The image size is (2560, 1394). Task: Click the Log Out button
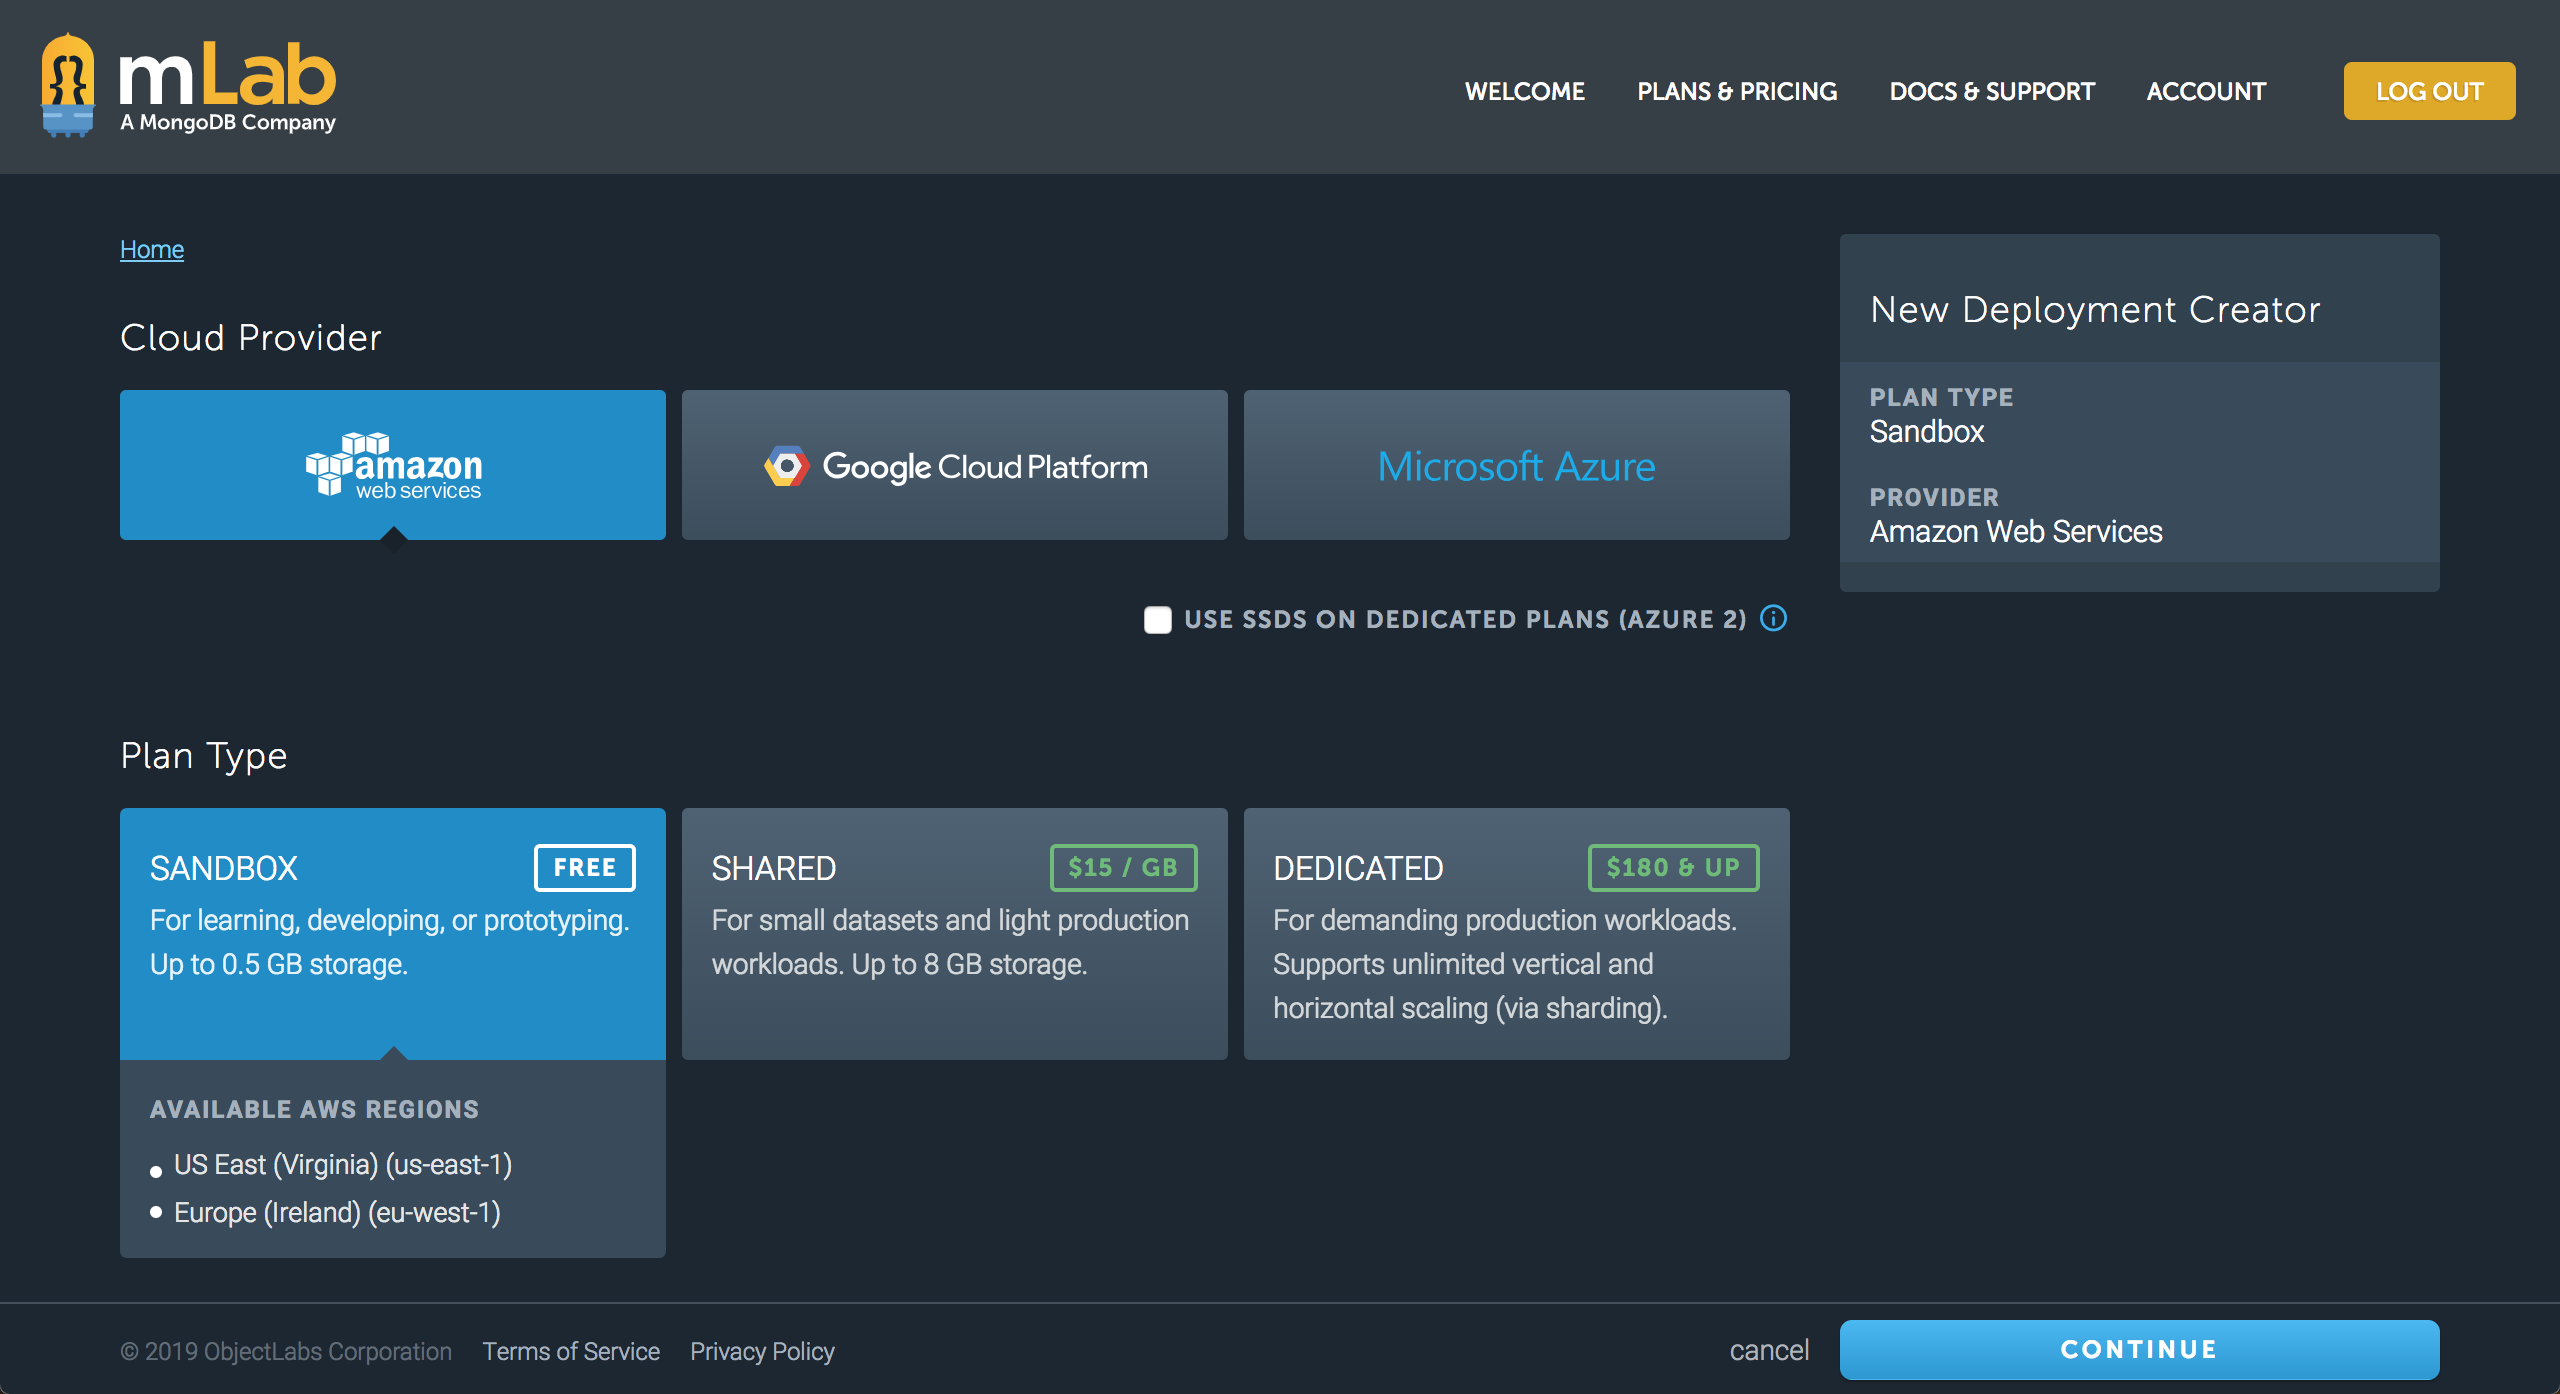click(2429, 91)
